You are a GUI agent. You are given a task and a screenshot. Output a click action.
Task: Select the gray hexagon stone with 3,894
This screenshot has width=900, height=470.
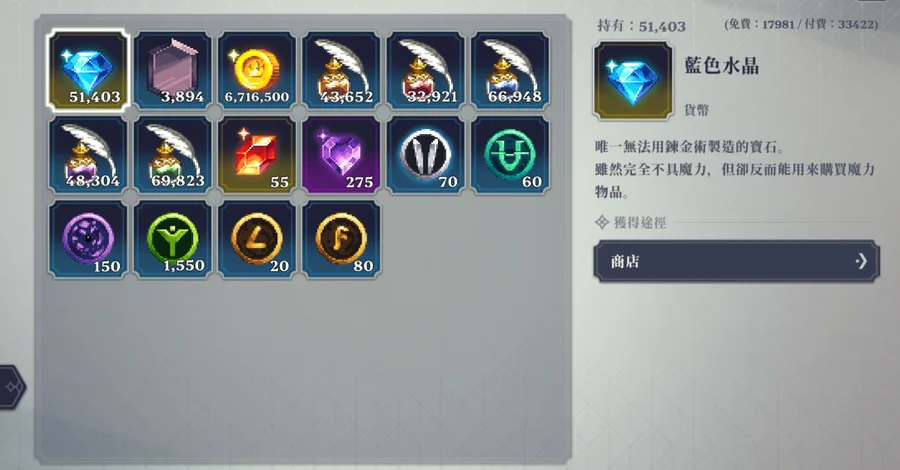(173, 70)
